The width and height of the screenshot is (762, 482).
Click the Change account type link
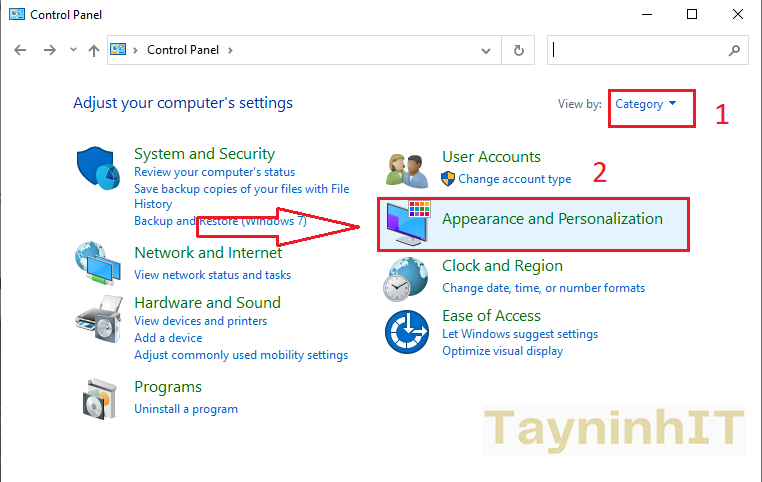point(514,179)
